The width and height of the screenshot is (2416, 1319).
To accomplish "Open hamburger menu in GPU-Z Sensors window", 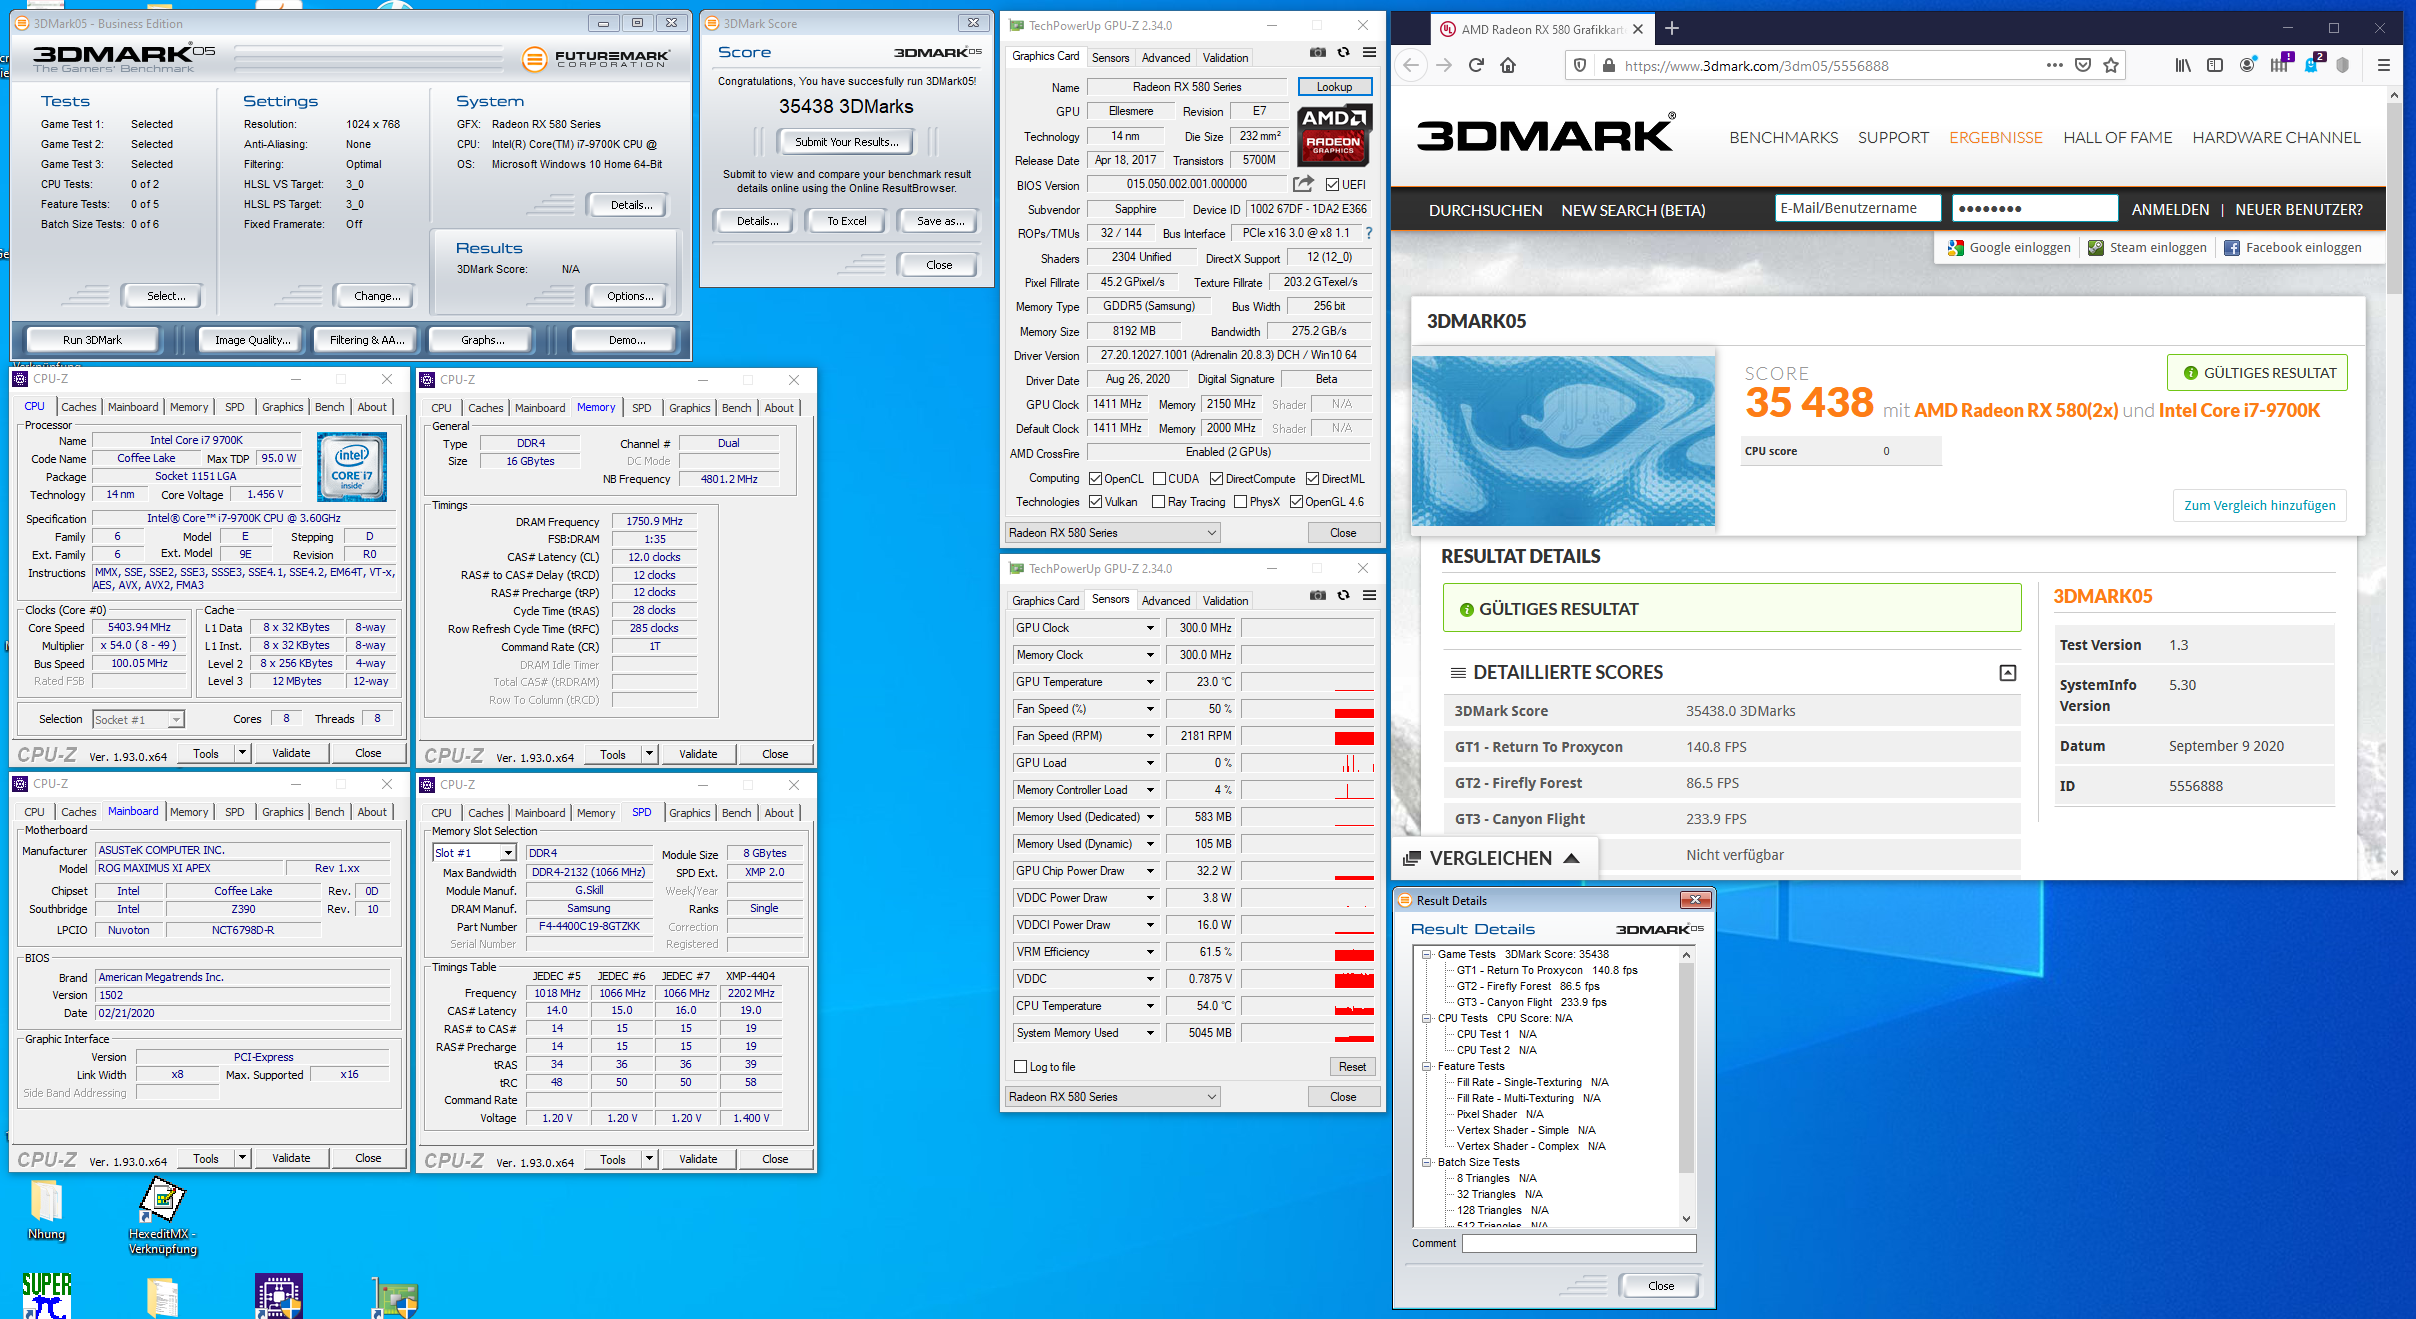I will (x=1370, y=596).
